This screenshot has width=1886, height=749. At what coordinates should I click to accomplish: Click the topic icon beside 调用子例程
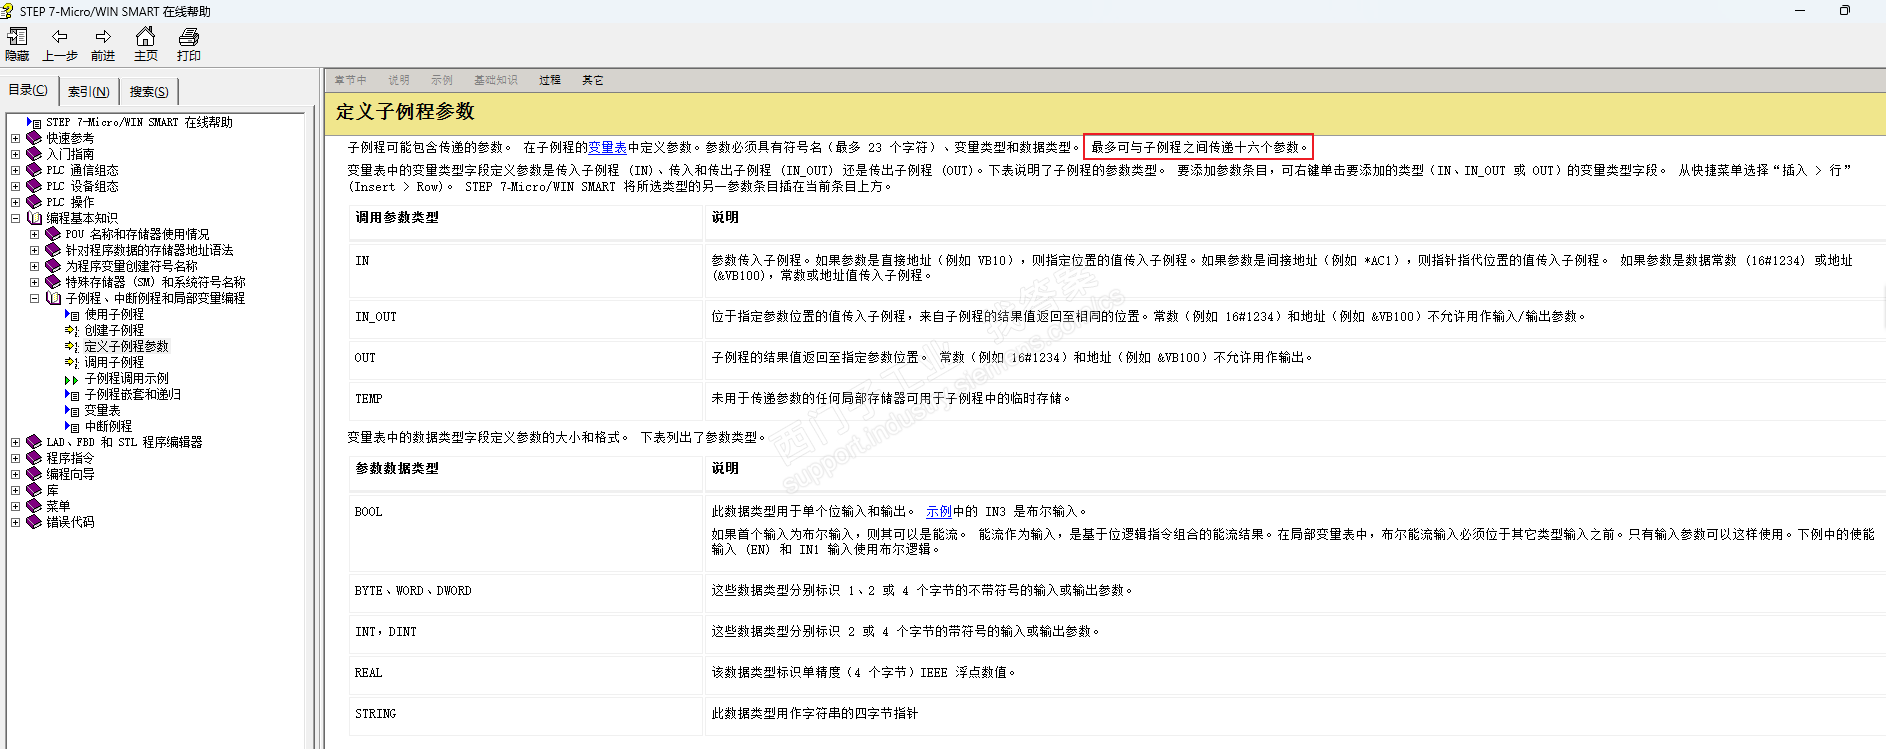point(72,362)
